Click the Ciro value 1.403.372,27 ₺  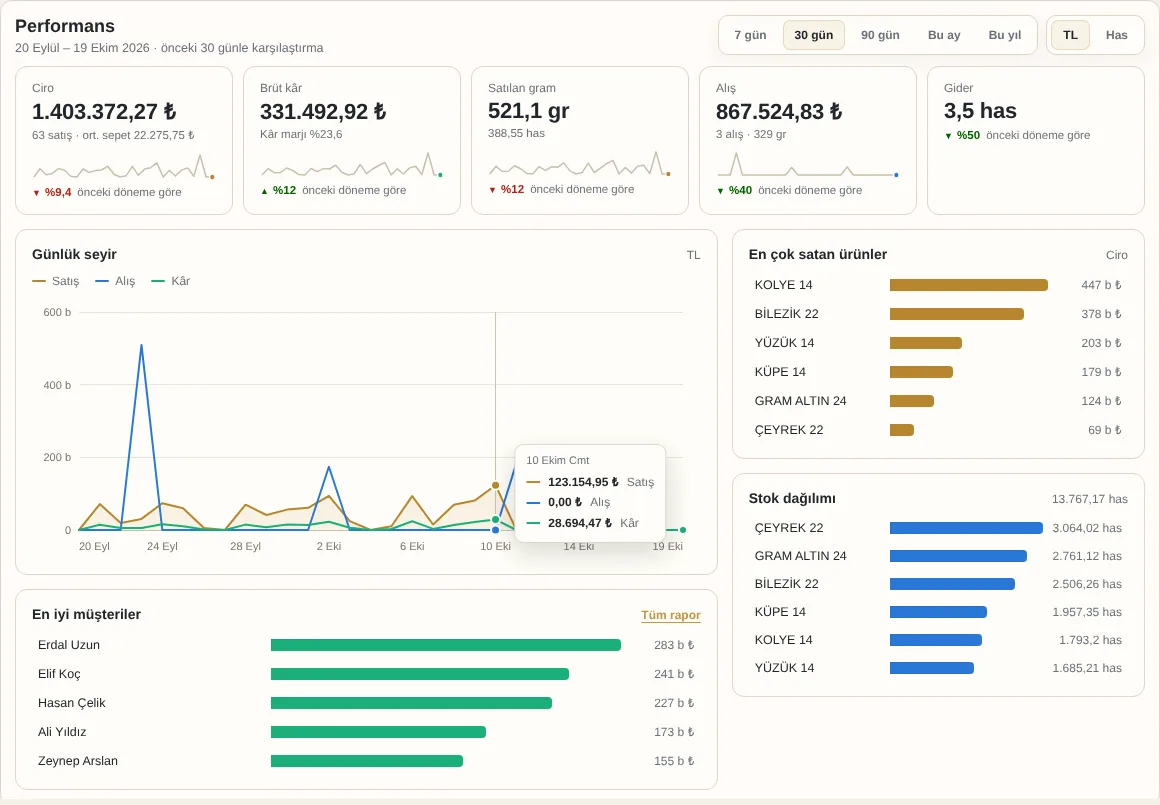click(104, 112)
